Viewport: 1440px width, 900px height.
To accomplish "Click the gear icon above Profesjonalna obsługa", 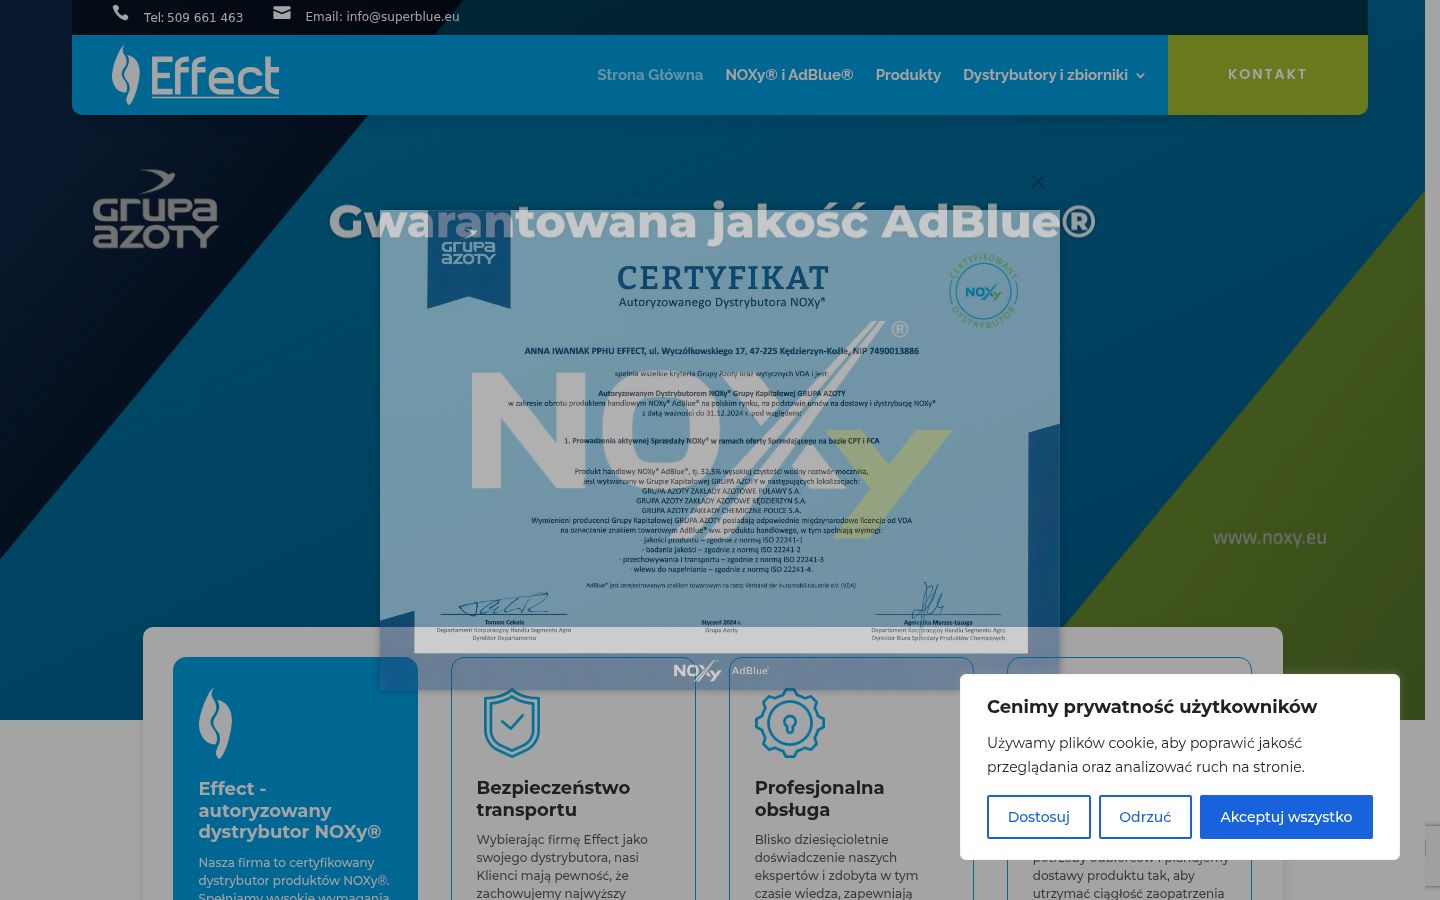I will (790, 722).
